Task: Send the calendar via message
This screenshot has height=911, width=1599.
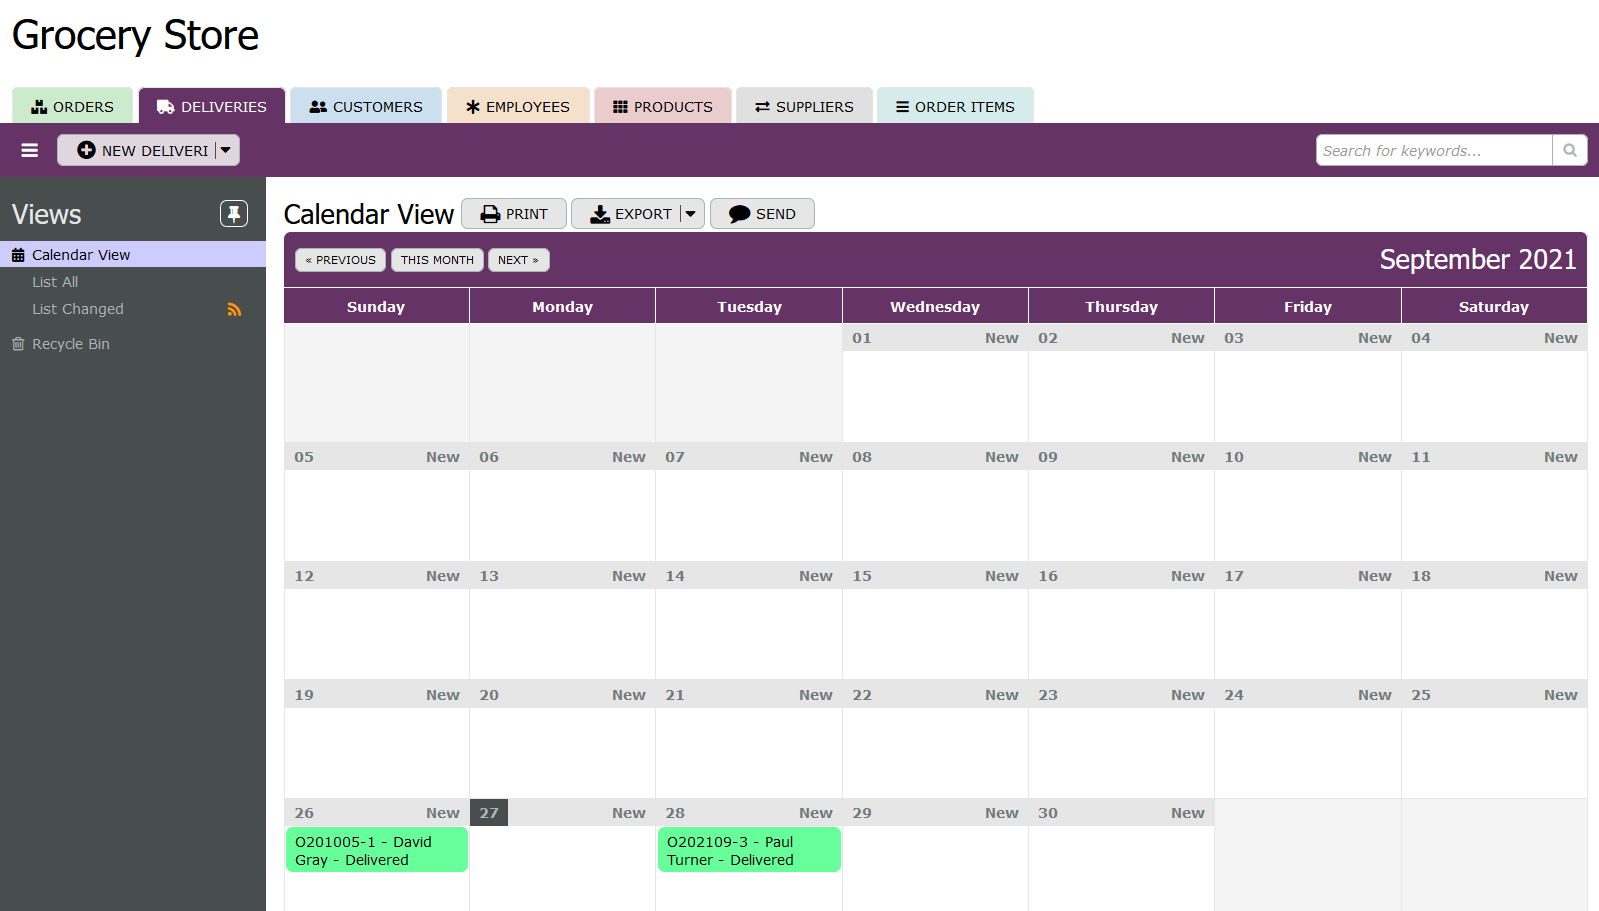Action: point(762,214)
